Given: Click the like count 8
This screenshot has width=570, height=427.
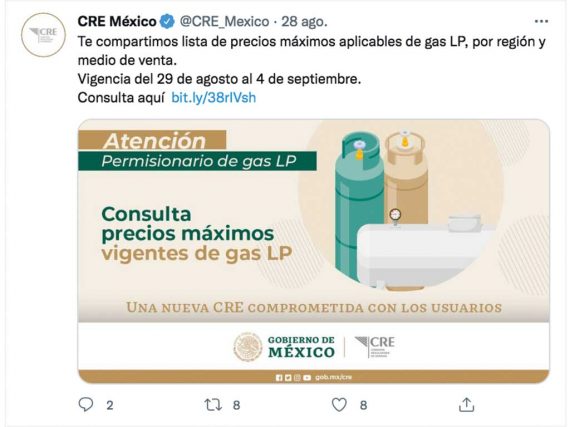Looking at the screenshot, I should (363, 405).
